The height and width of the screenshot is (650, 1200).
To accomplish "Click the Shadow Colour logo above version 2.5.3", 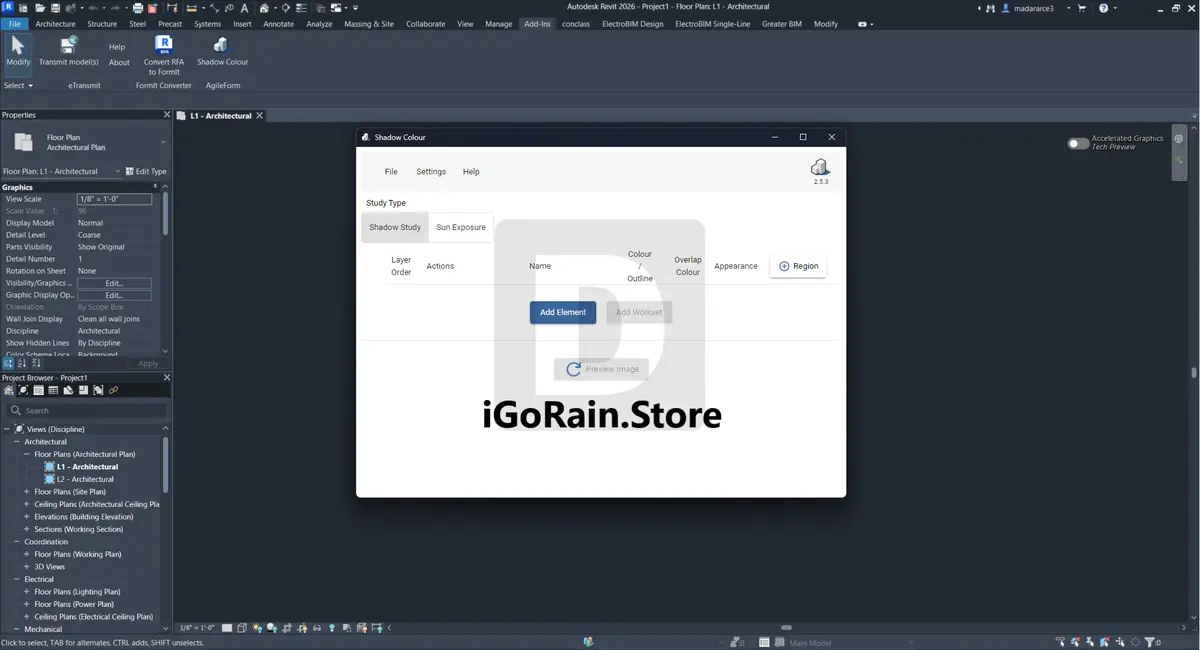I will click(x=820, y=167).
